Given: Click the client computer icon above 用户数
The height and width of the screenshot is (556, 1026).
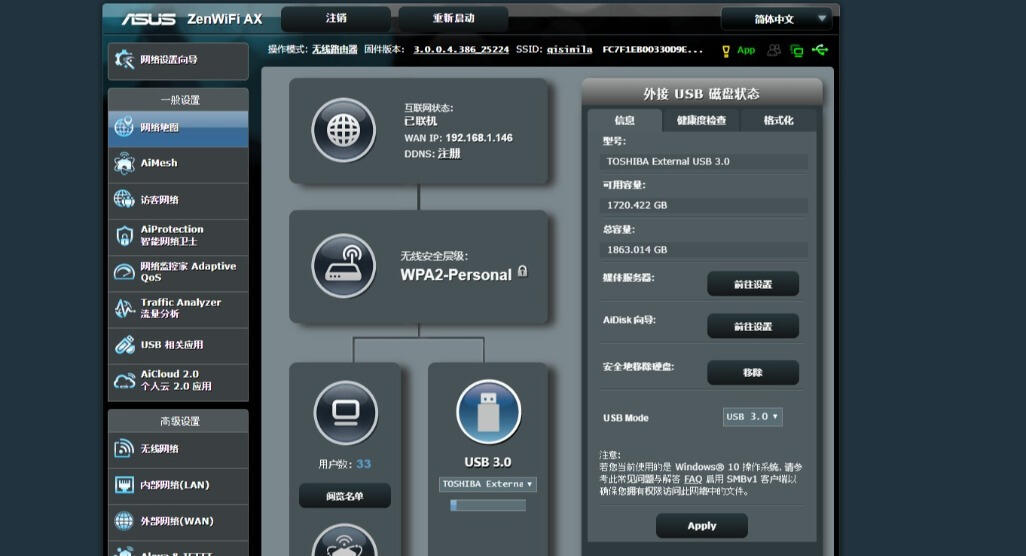Looking at the screenshot, I should tap(345, 413).
